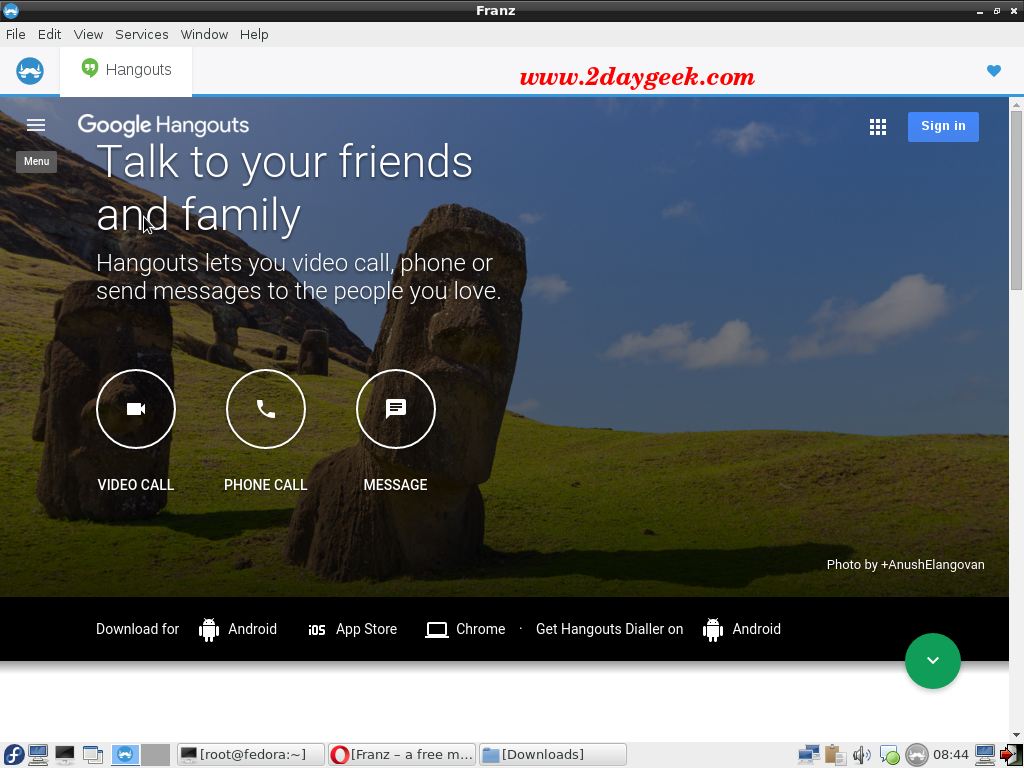Click the Franz mustache logo icon

(30, 71)
